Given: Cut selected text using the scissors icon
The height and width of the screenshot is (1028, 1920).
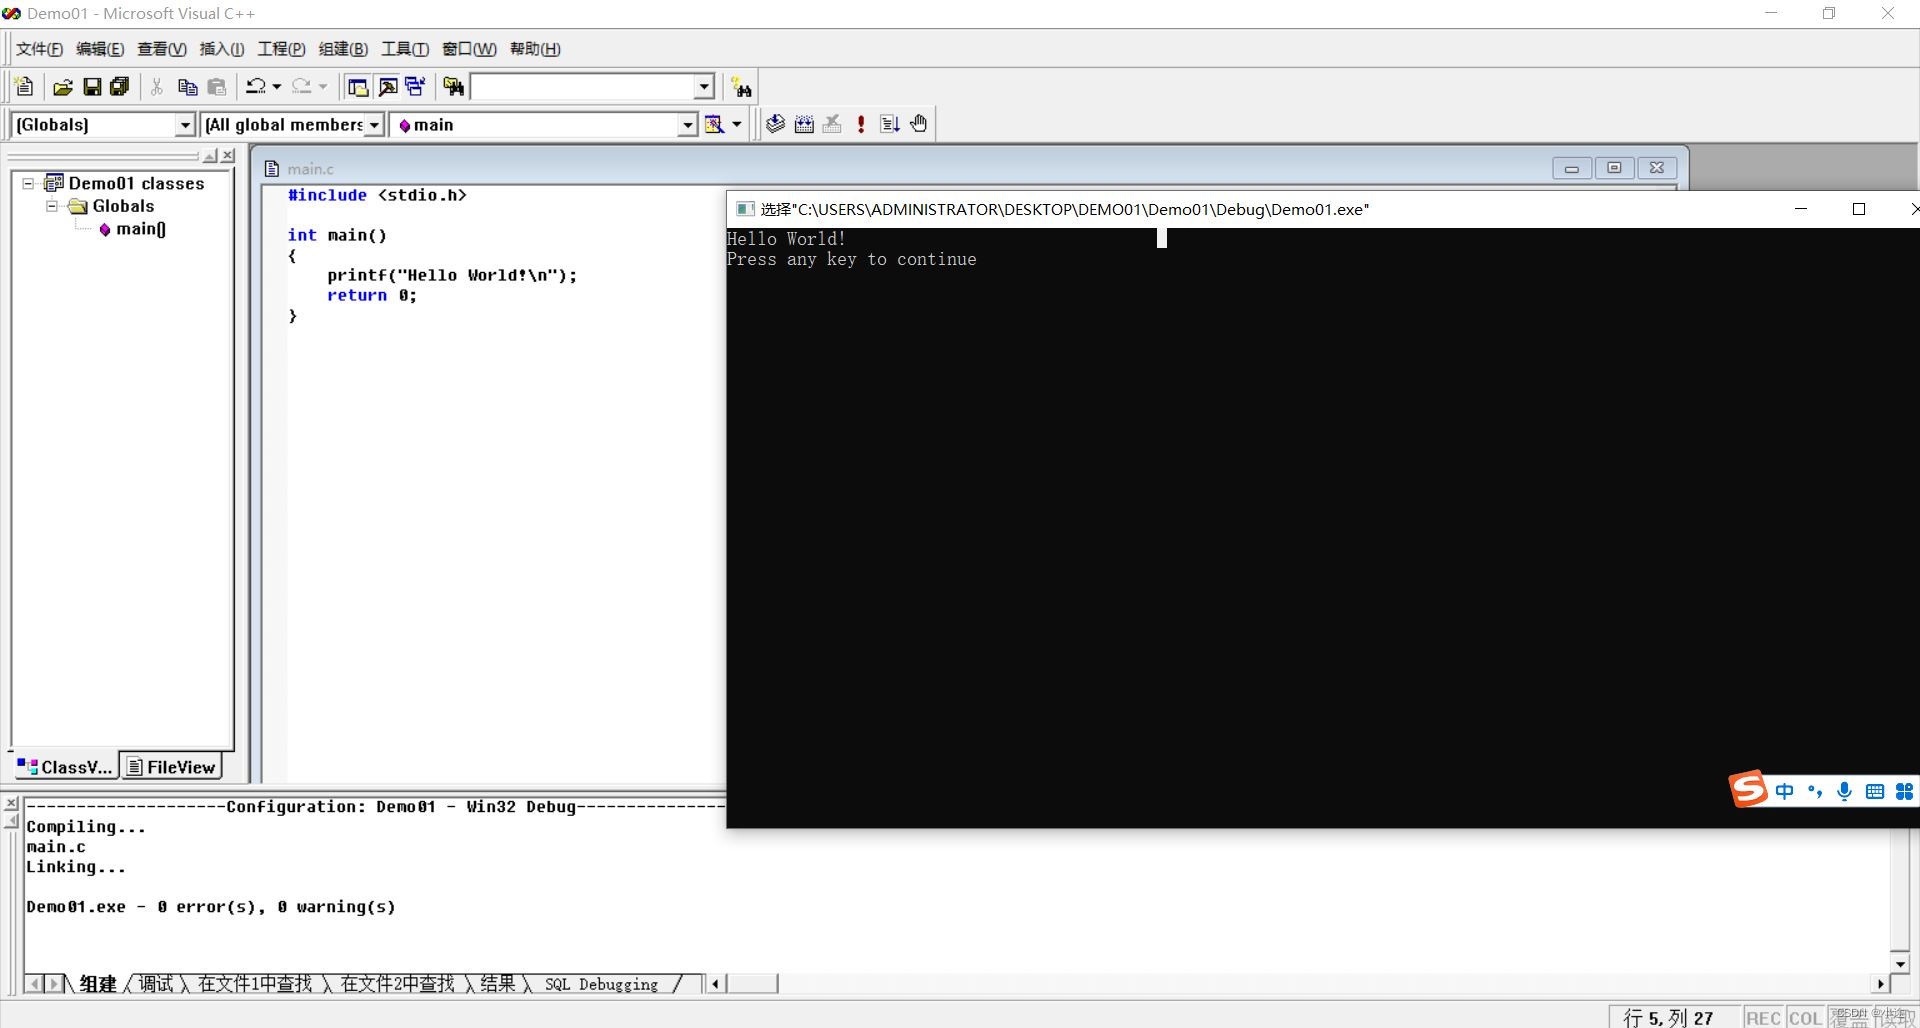Looking at the screenshot, I should coord(156,86).
